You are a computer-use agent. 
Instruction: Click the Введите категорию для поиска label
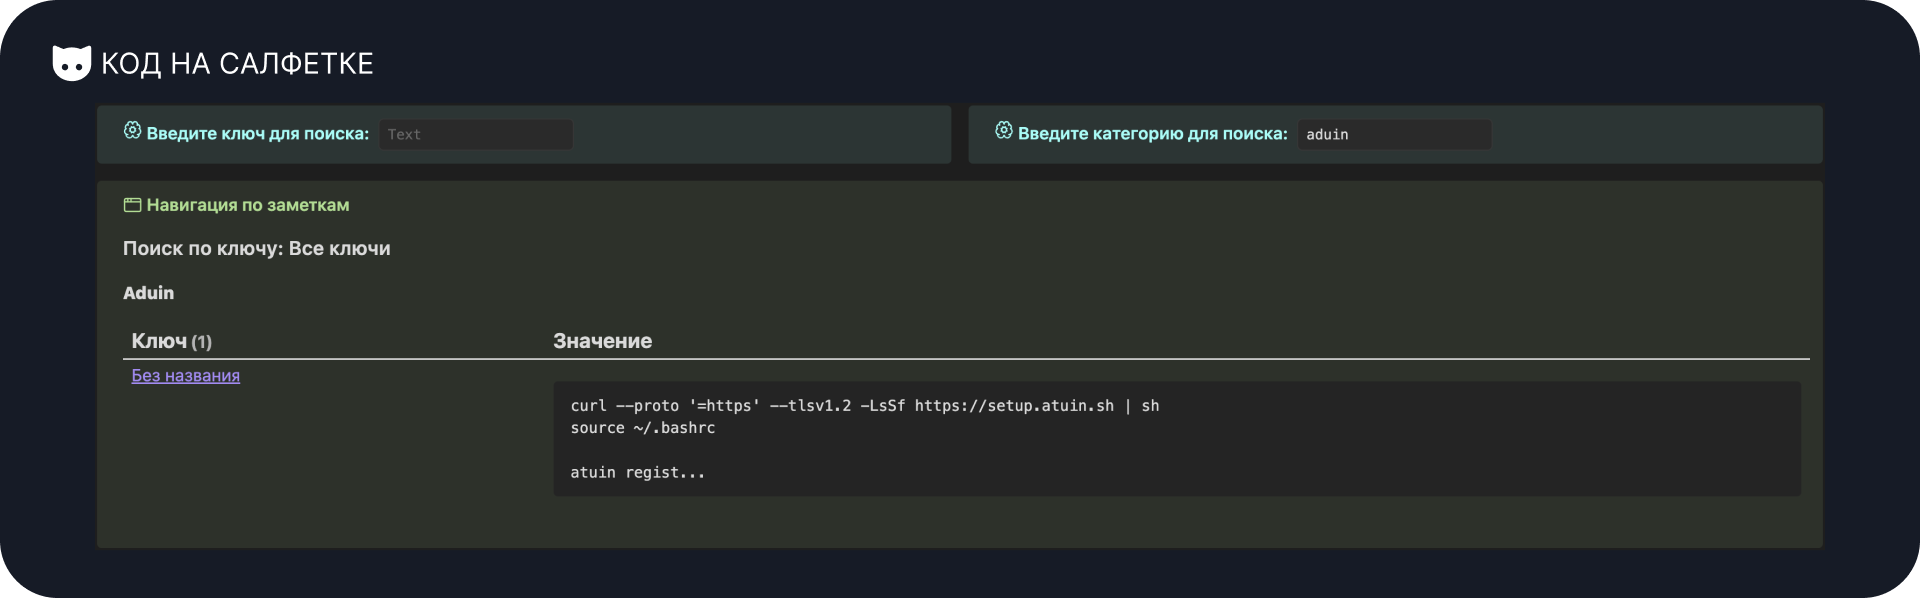pos(1152,134)
